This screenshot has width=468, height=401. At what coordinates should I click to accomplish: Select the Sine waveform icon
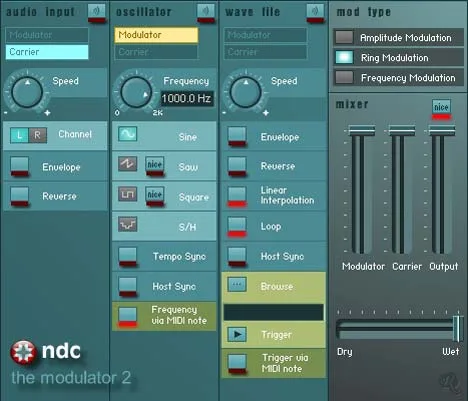point(127,134)
